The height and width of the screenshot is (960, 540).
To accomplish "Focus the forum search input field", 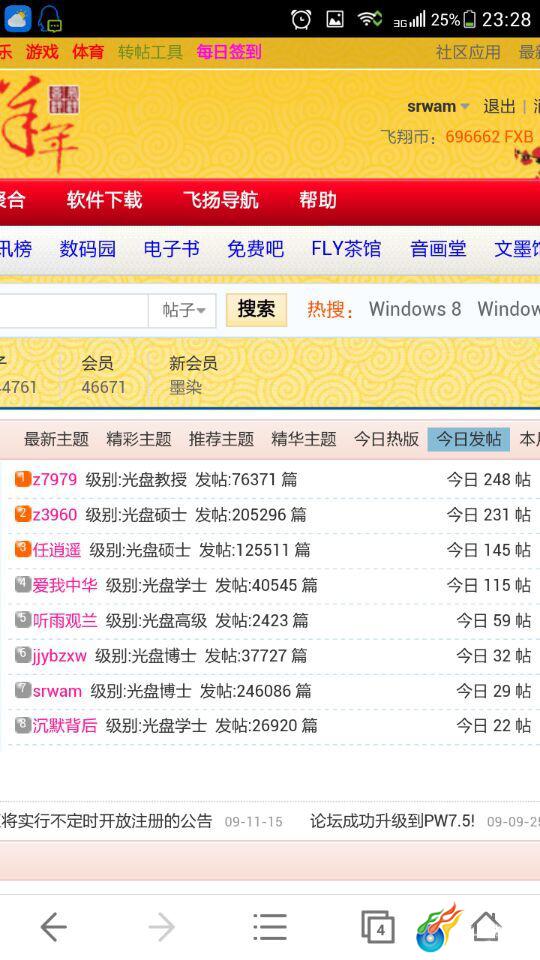I will point(74,310).
